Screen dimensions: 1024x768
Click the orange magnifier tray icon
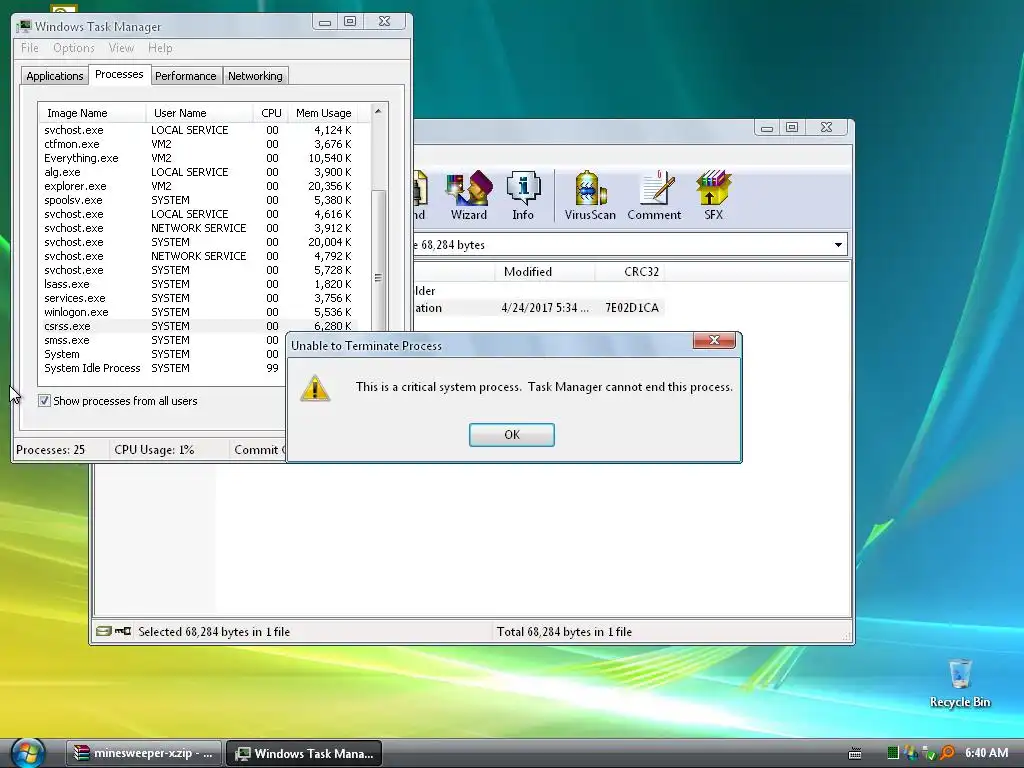(x=947, y=753)
